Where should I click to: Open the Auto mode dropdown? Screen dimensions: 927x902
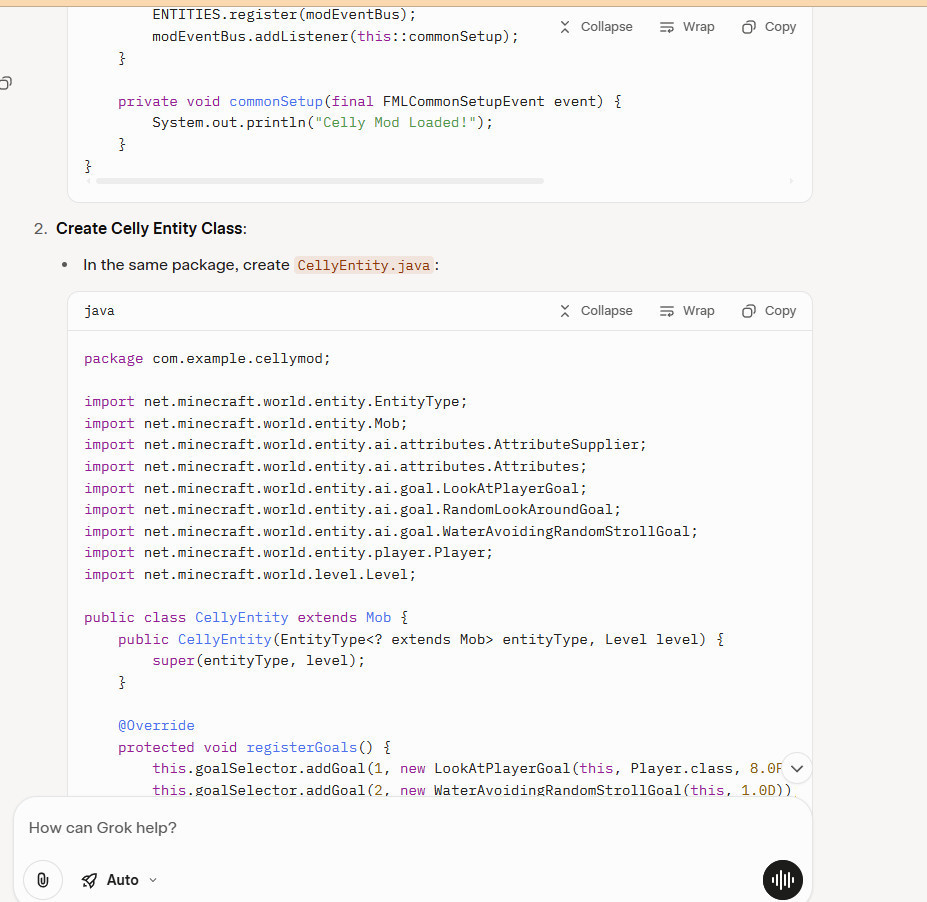pos(119,880)
